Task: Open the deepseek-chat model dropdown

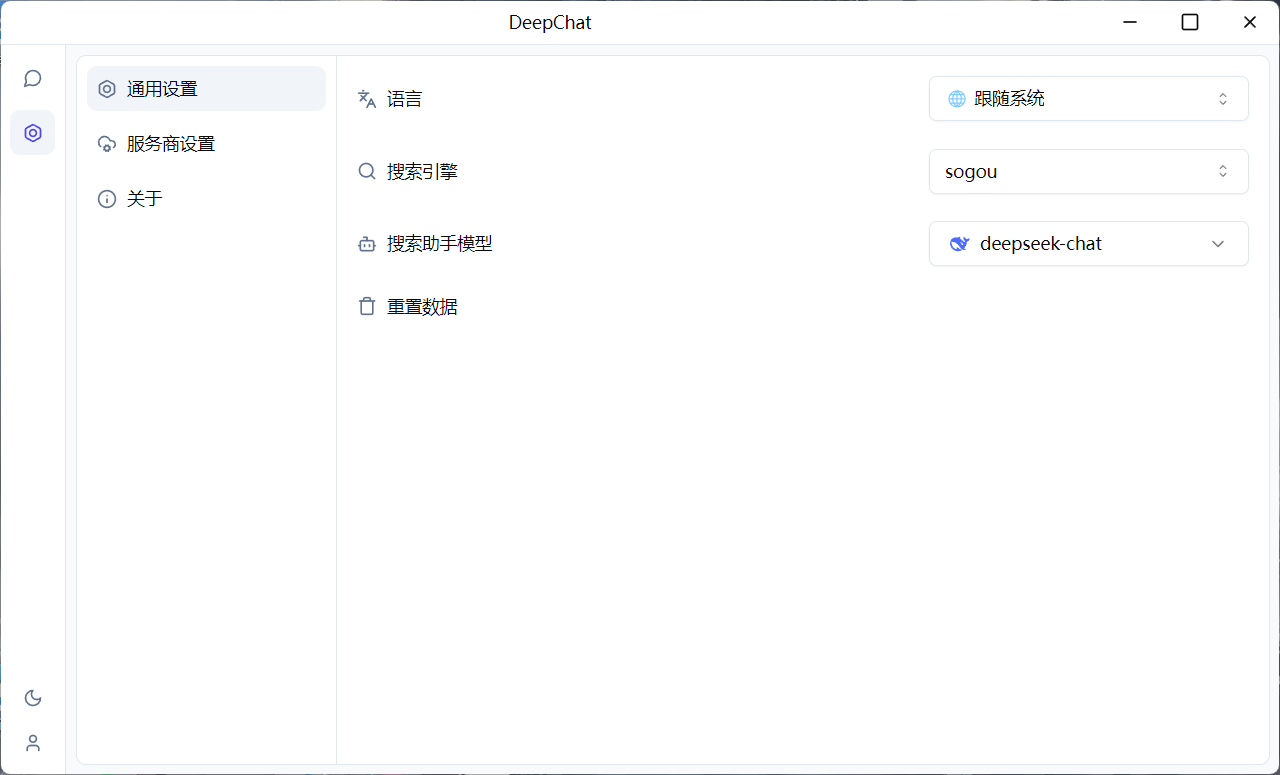Action: (x=1088, y=243)
